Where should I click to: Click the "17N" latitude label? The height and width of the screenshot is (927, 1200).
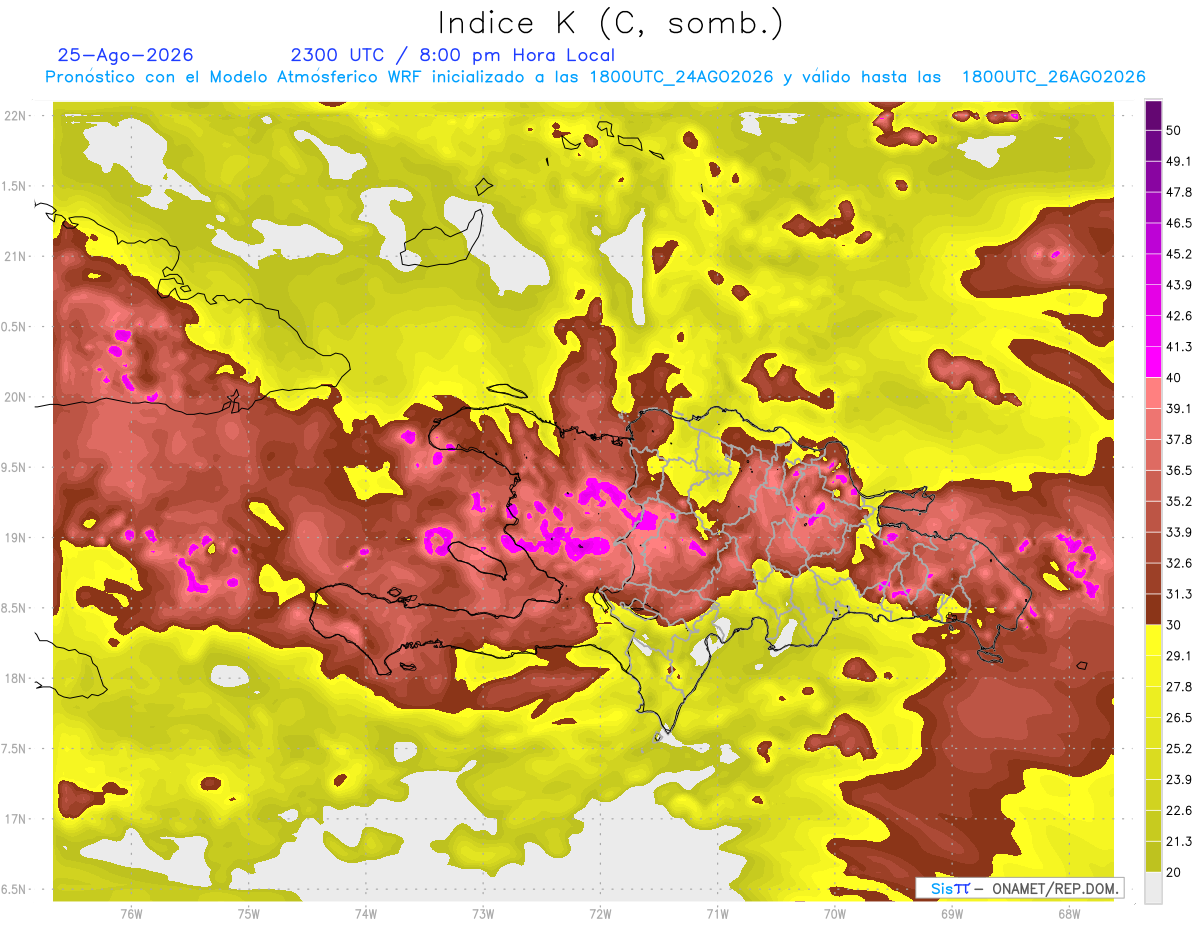17,819
